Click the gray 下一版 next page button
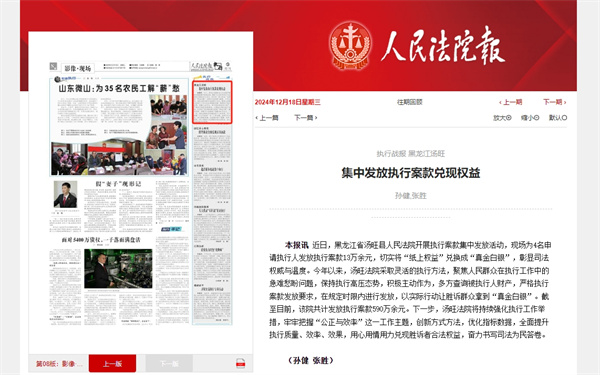 [x=169, y=364]
